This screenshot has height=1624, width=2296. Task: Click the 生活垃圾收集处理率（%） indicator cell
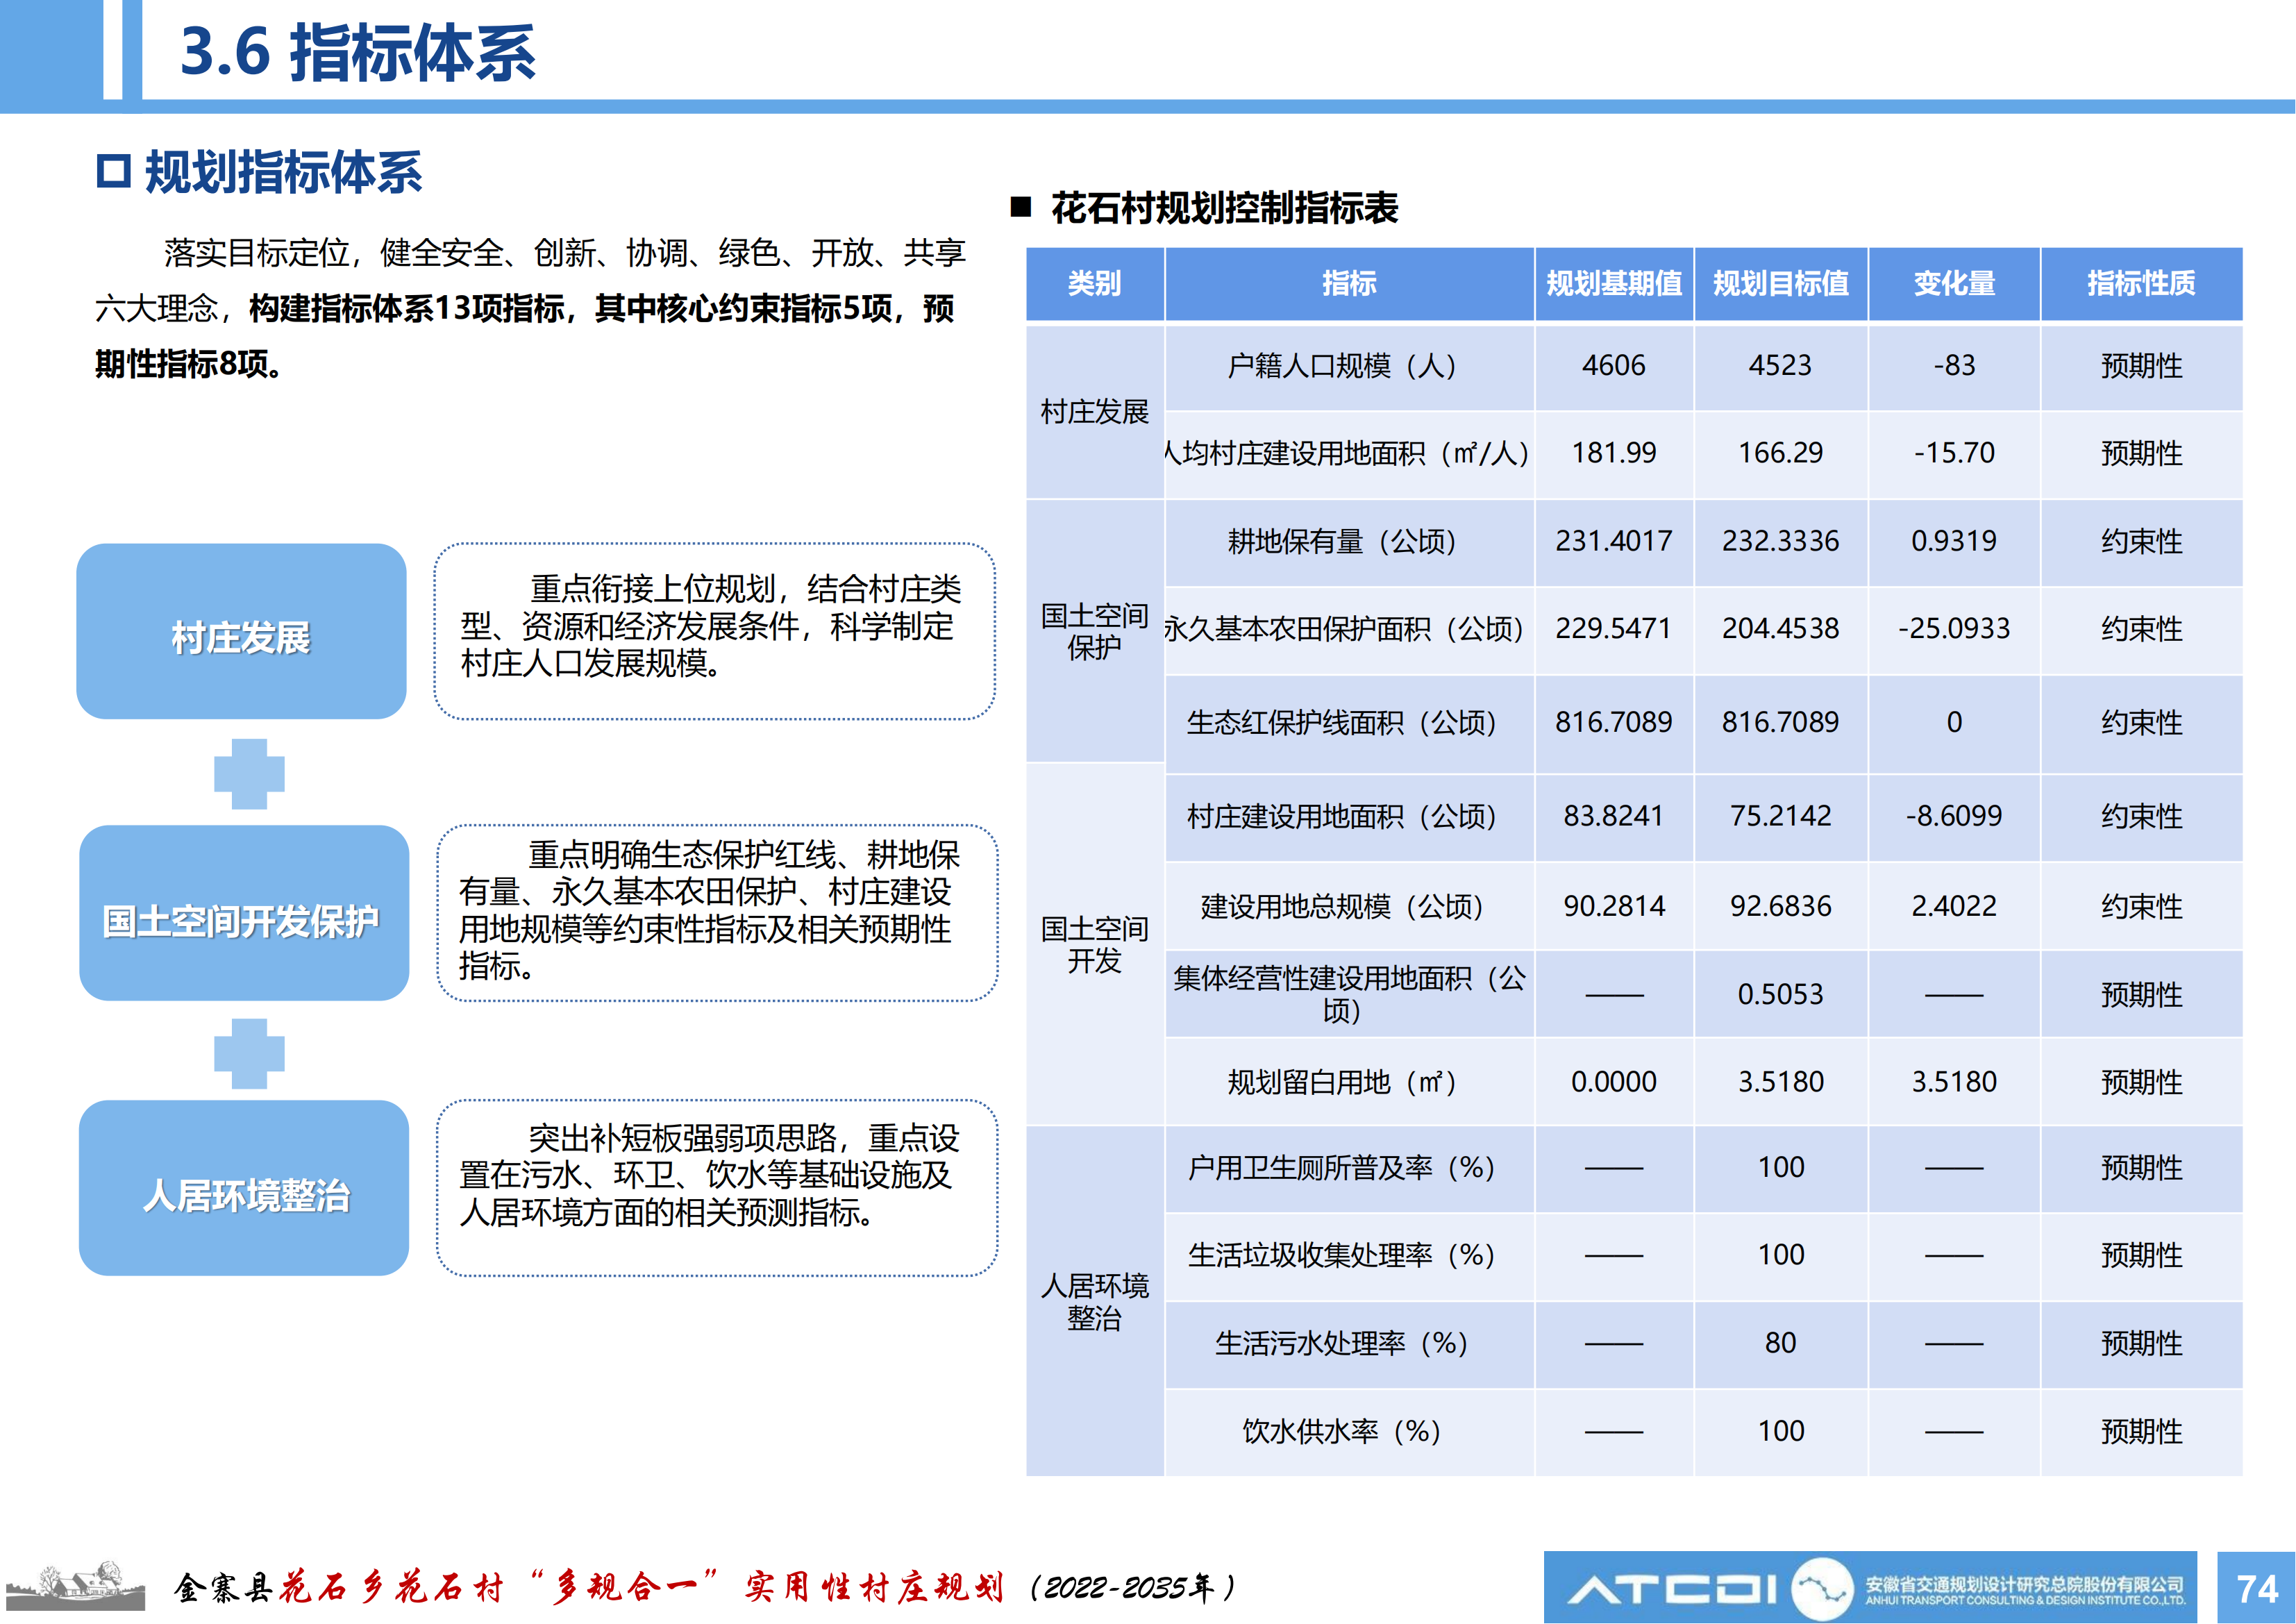(x=1350, y=1257)
